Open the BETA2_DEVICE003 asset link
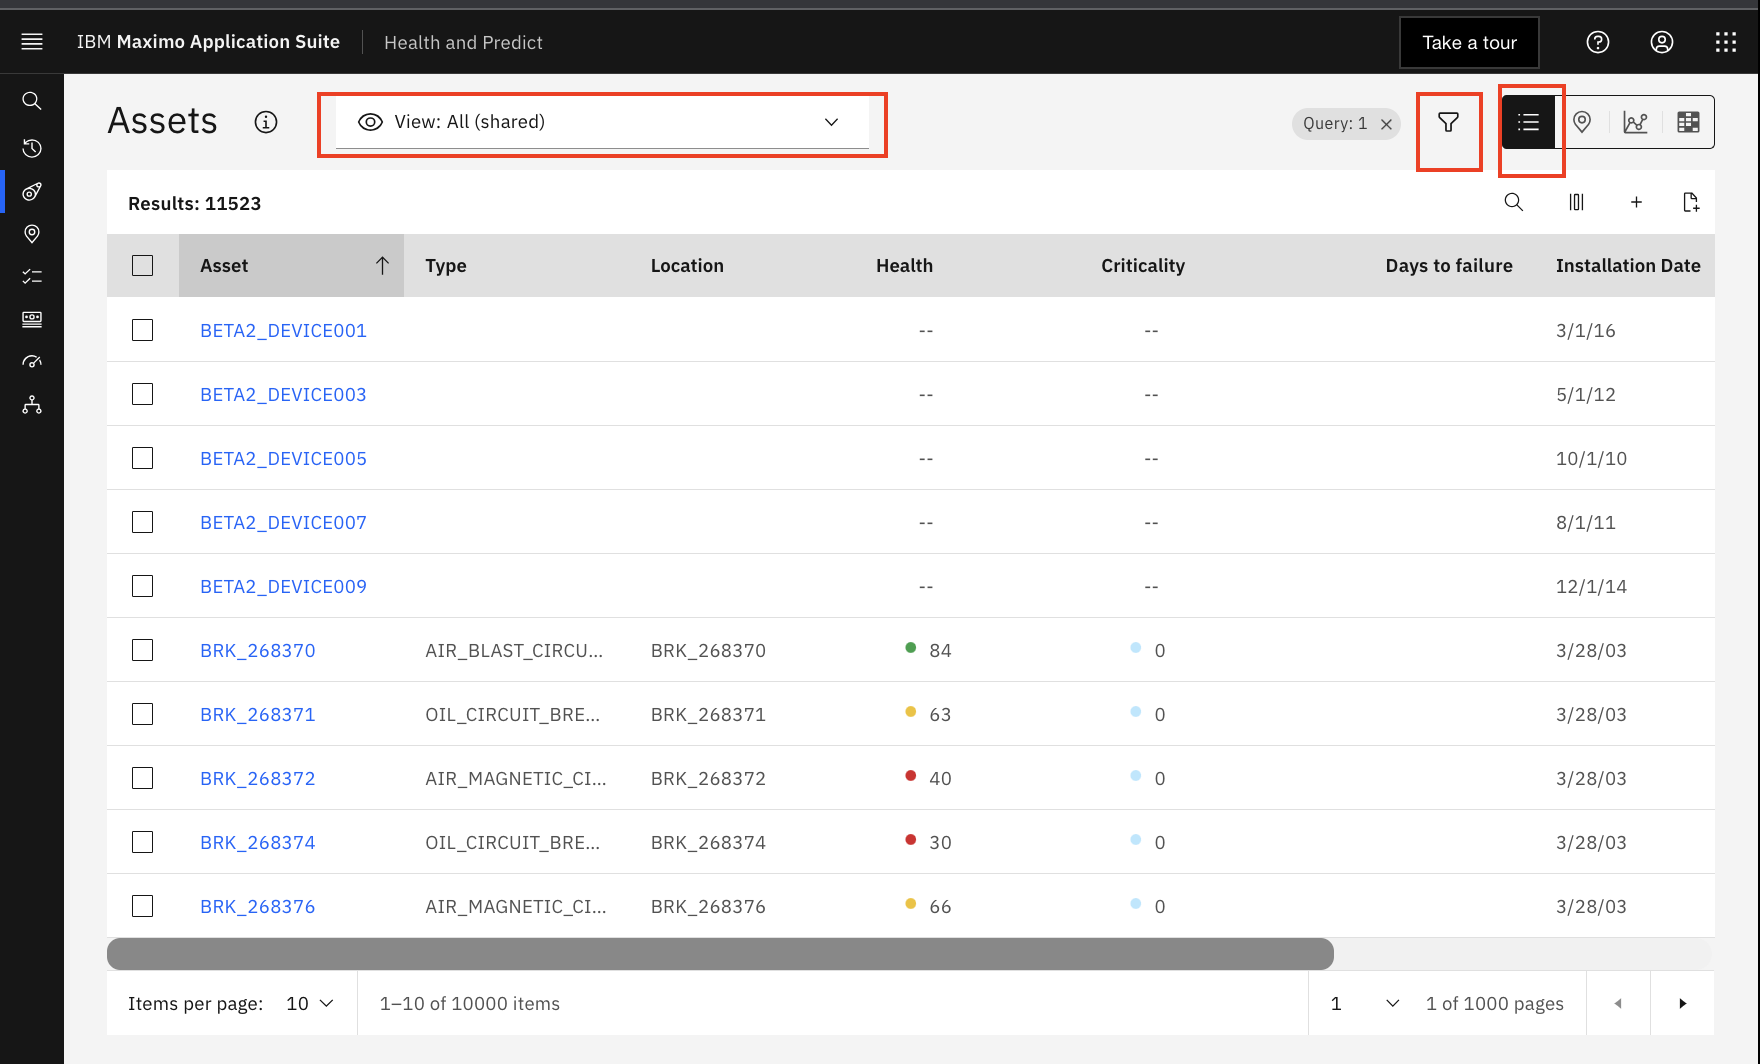1760x1064 pixels. 283,394
